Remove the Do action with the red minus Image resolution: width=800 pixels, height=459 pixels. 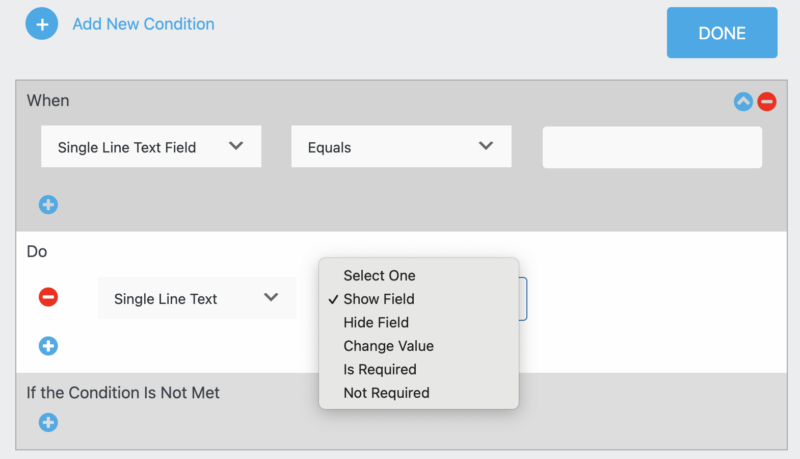pyautogui.click(x=48, y=297)
